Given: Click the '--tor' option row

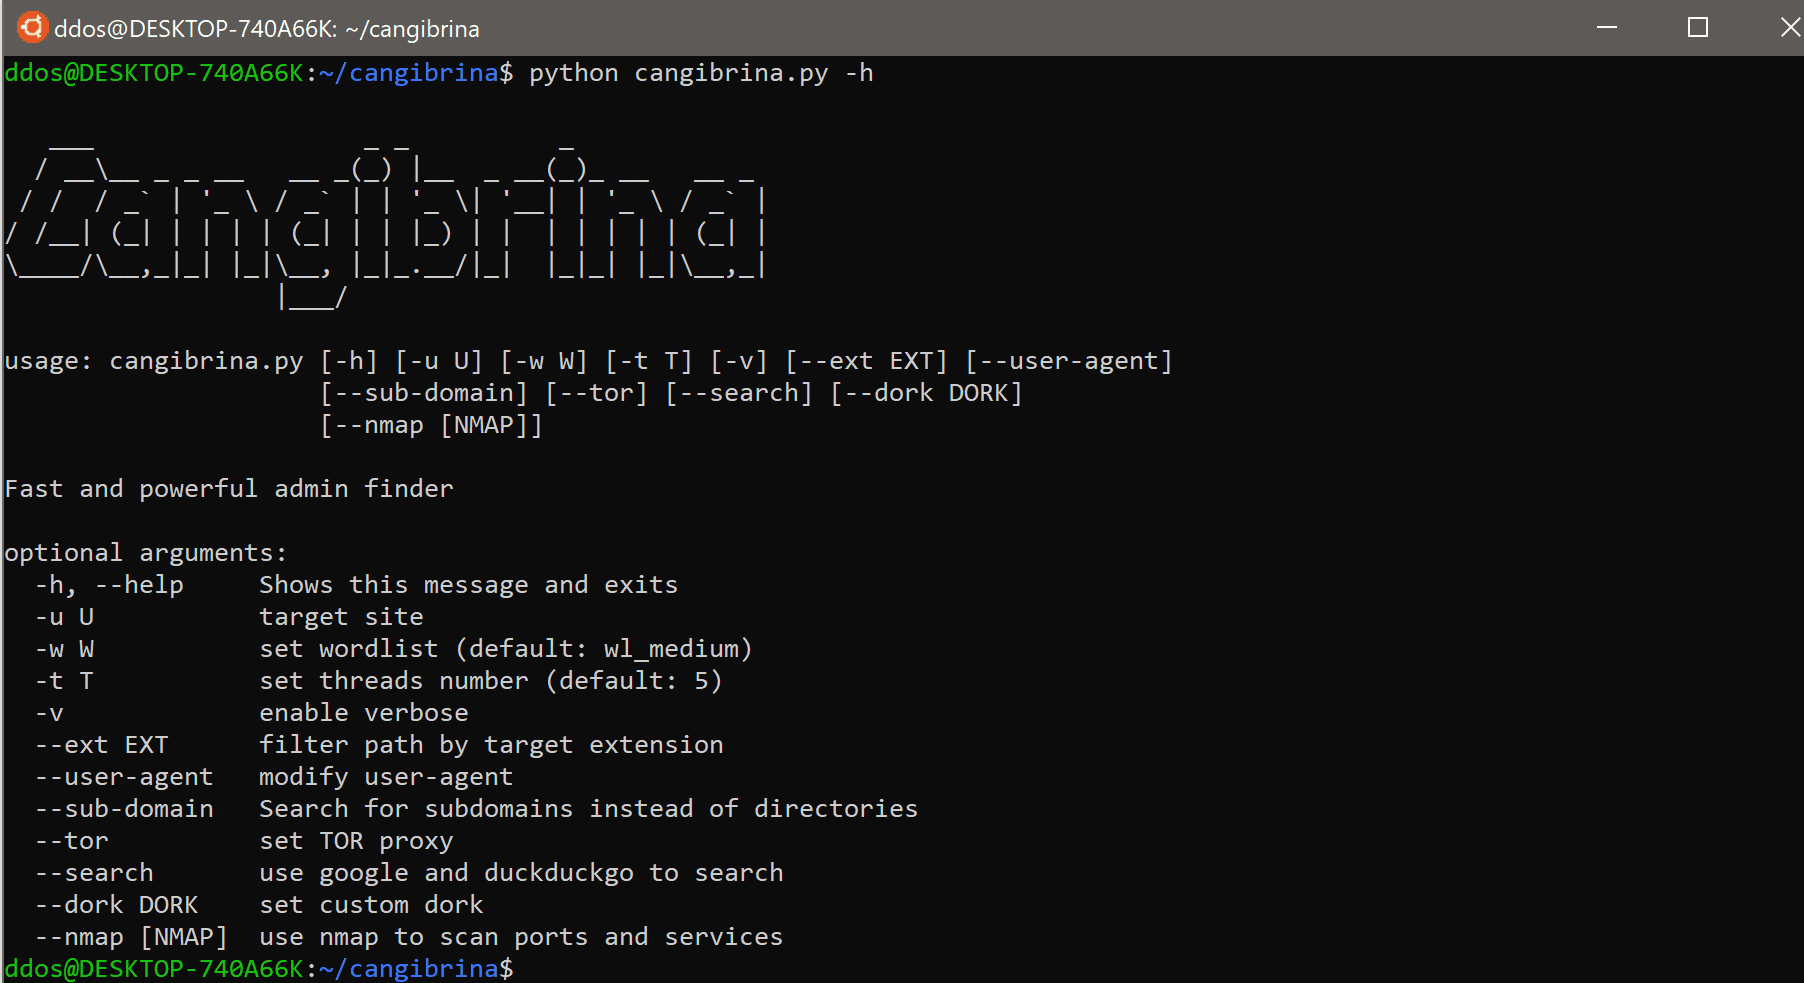Looking at the screenshot, I should point(72,841).
